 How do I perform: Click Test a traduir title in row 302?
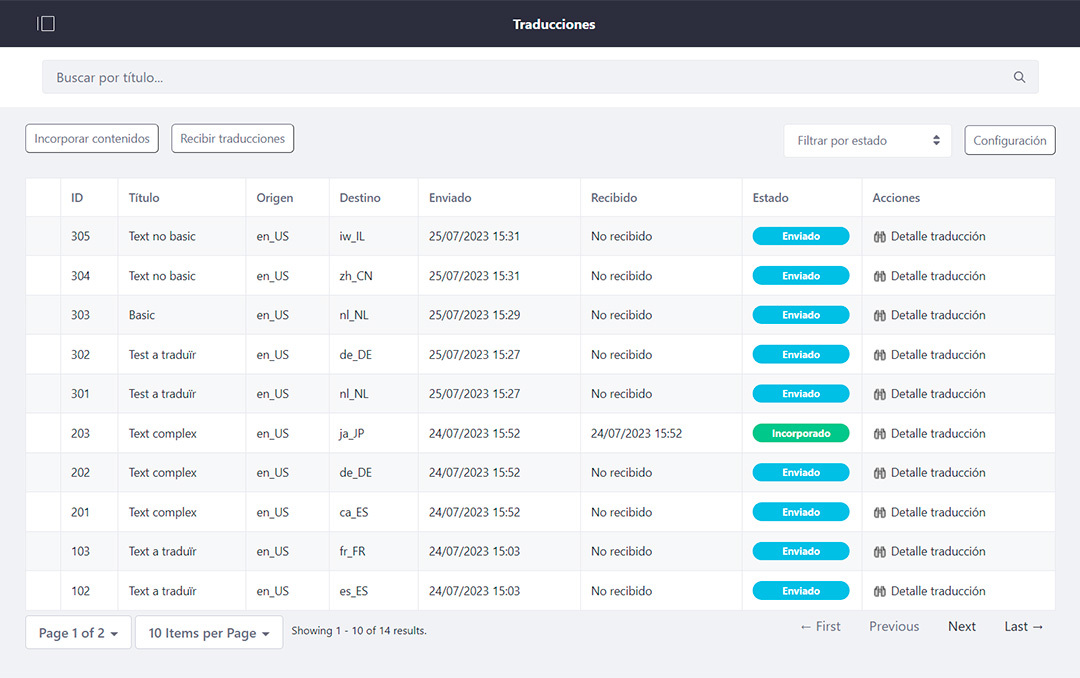tap(163, 355)
